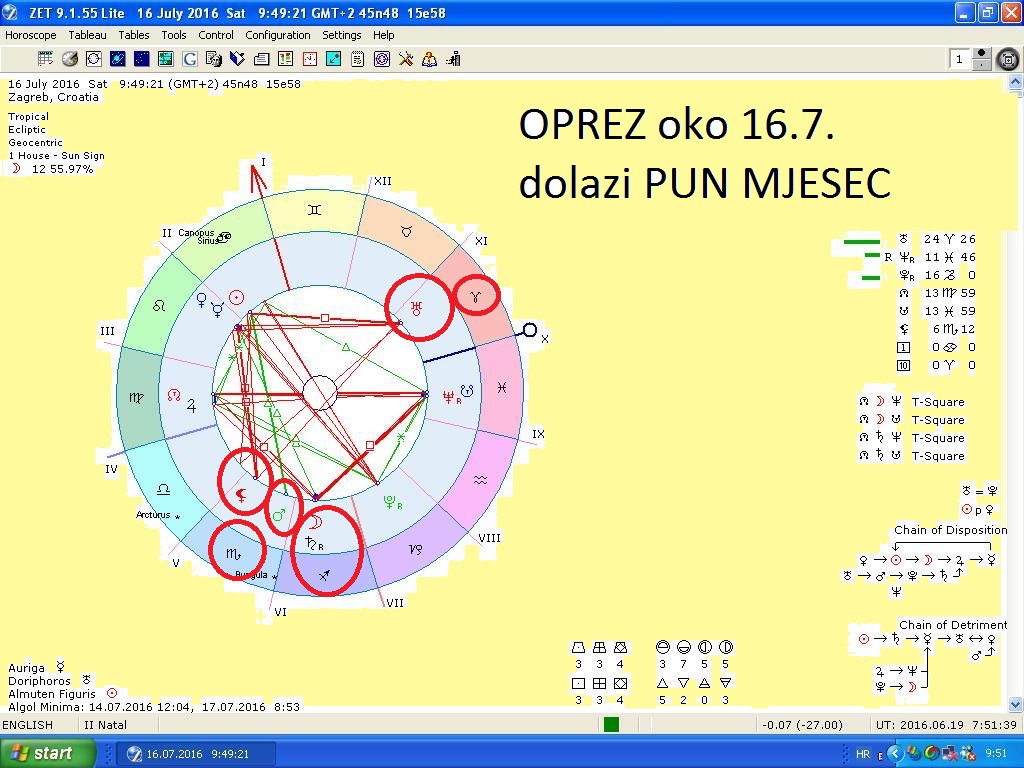The height and width of the screenshot is (768, 1024).
Task: Click the notepad icon in the toolbar
Action: 358,59
